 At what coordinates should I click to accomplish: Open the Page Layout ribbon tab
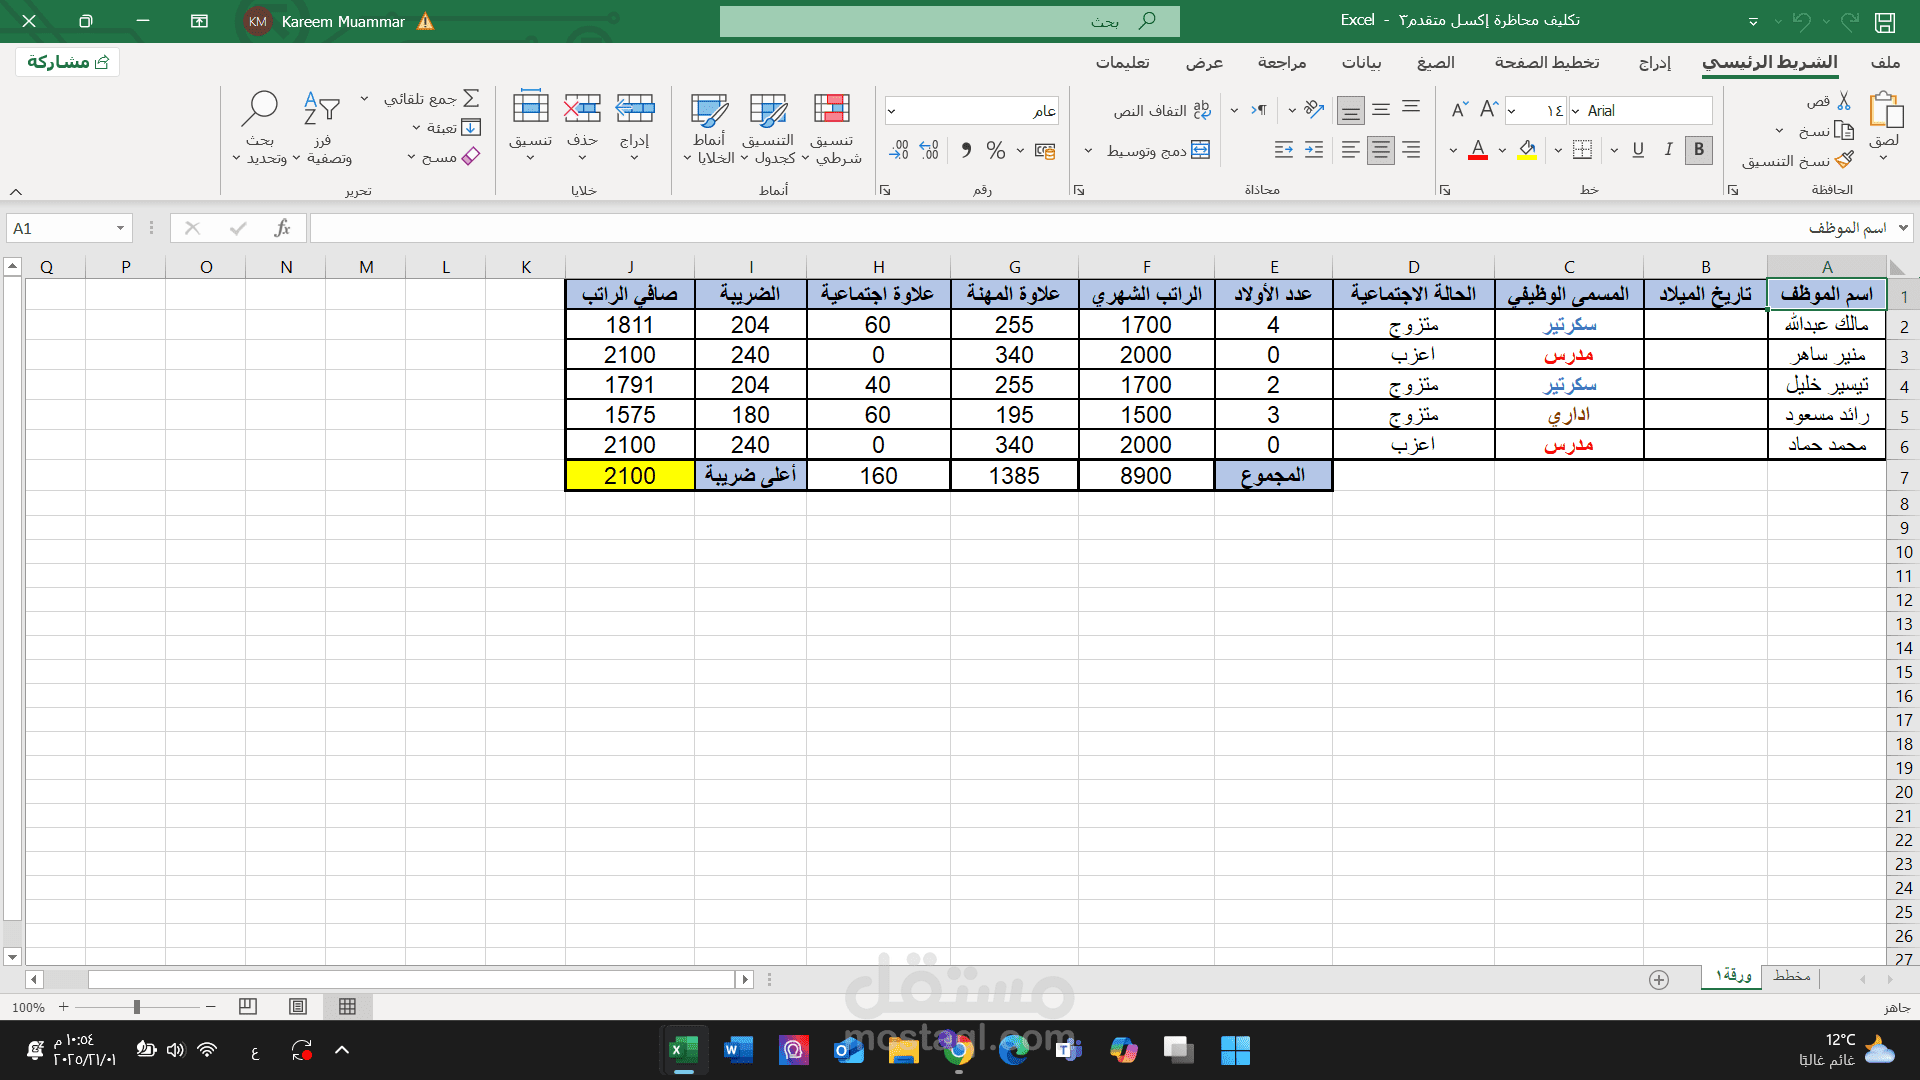1546,62
